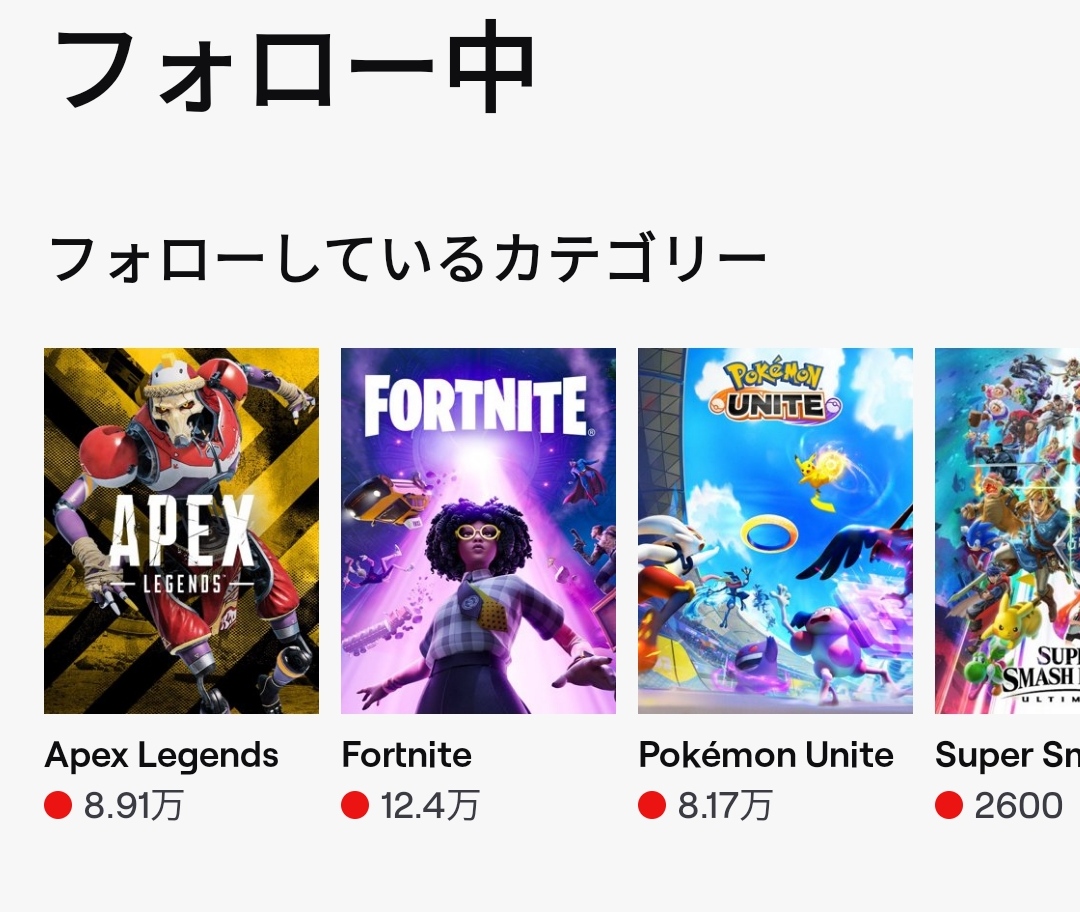Screen dimensions: 1080x912
Task: Click the Fortnite category title text
Action: (x=406, y=755)
